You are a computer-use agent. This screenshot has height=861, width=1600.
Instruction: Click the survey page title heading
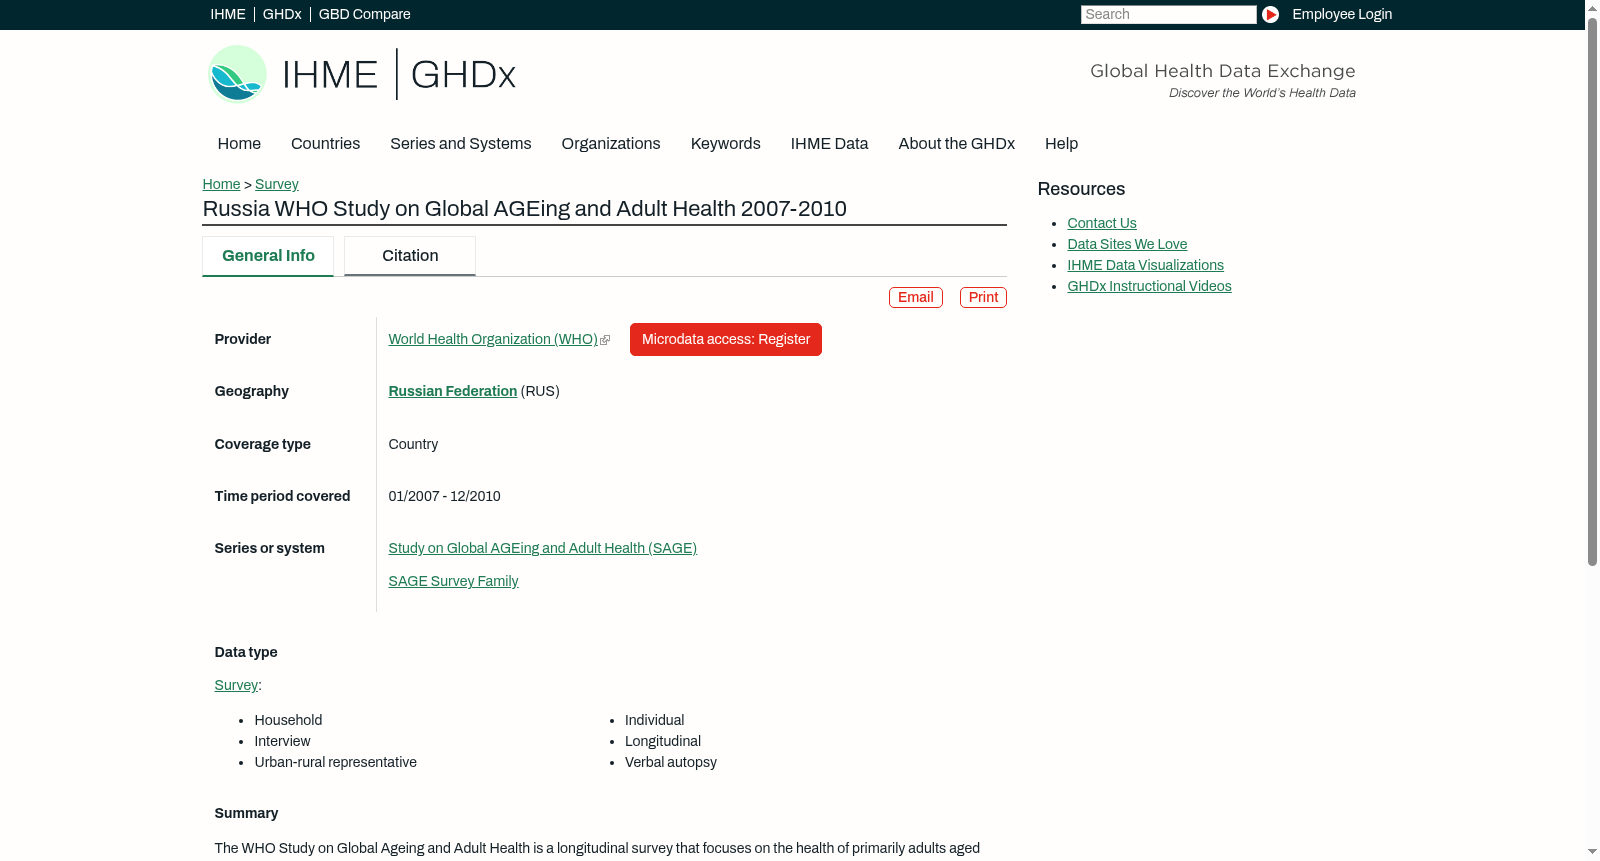(524, 209)
